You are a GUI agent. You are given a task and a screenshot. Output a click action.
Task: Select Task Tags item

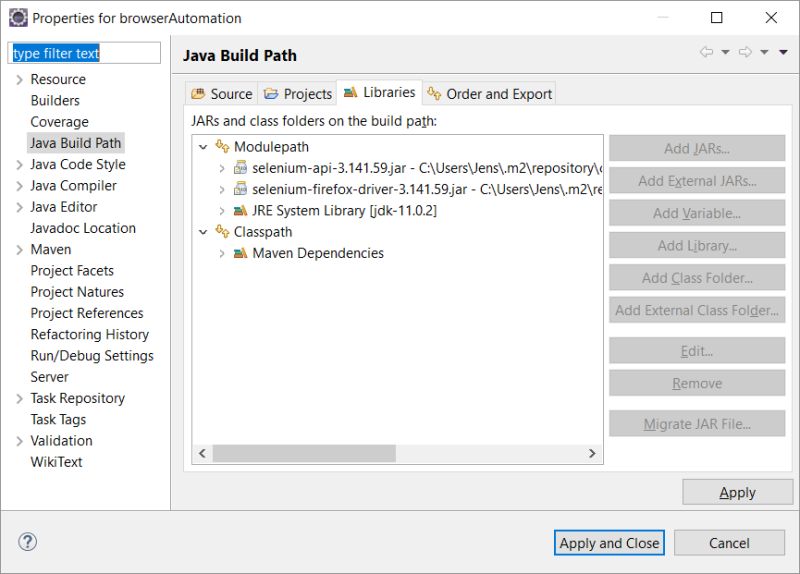(x=58, y=419)
